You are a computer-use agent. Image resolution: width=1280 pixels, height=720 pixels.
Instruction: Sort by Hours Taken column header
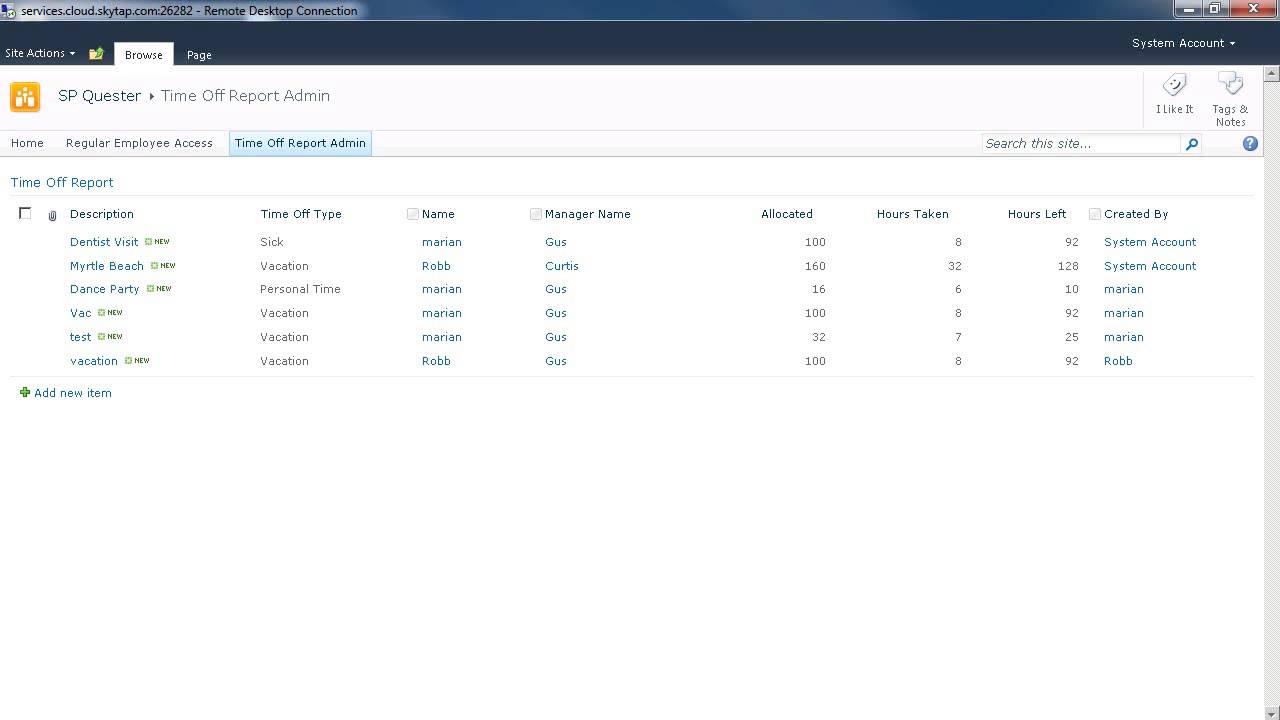(913, 214)
